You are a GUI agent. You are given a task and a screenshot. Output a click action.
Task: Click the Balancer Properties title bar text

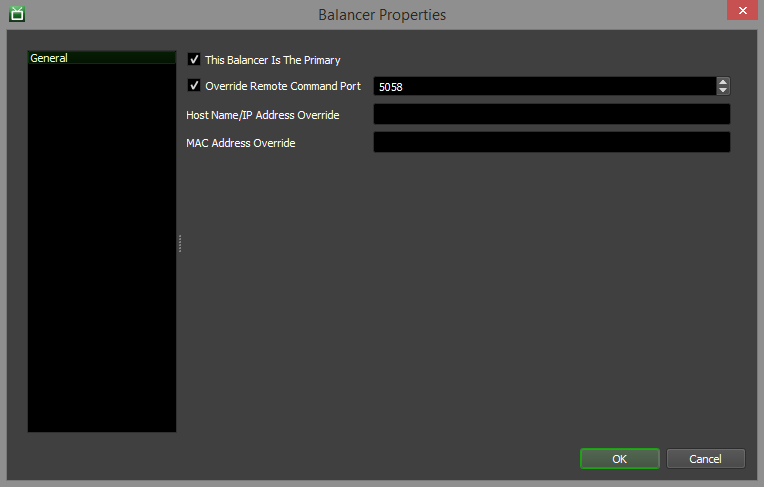click(382, 14)
